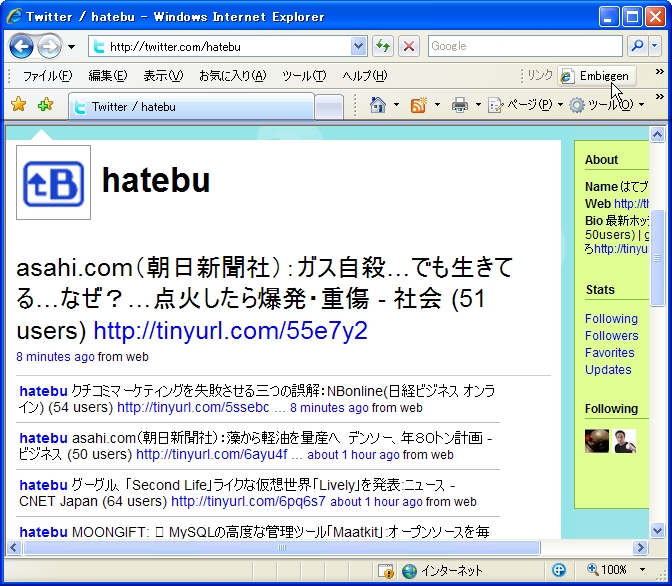Image resolution: width=672 pixels, height=586 pixels.
Task: Click horizontal scrollbar left arrow
Action: [14, 547]
